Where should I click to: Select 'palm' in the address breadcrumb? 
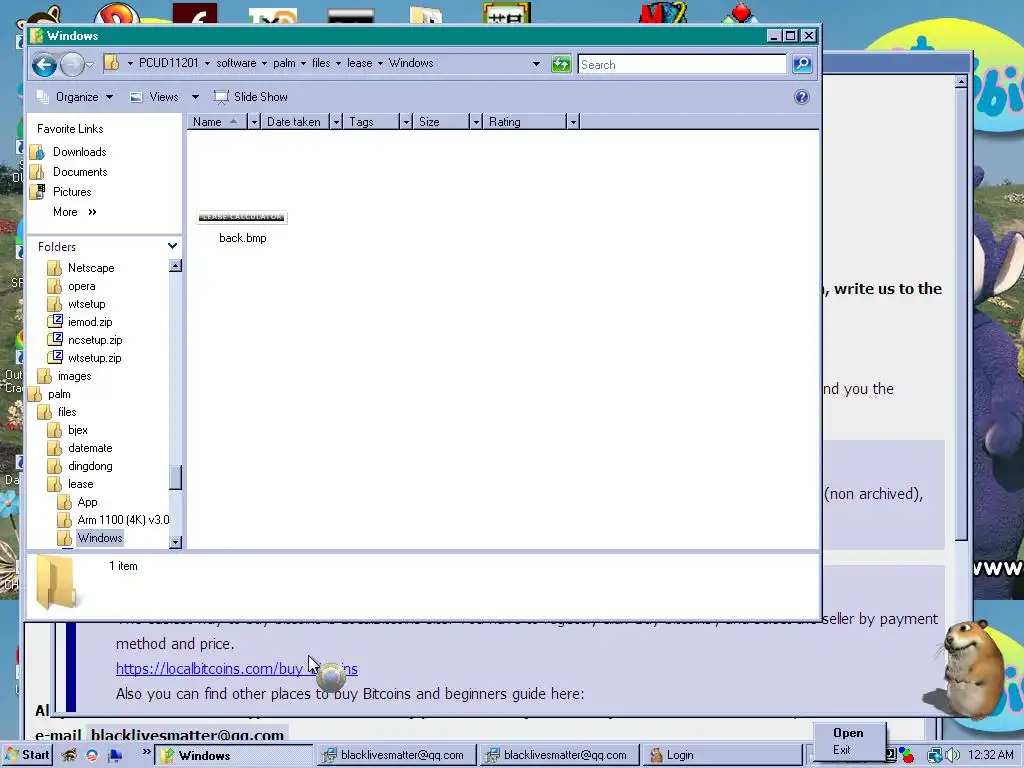click(x=284, y=63)
